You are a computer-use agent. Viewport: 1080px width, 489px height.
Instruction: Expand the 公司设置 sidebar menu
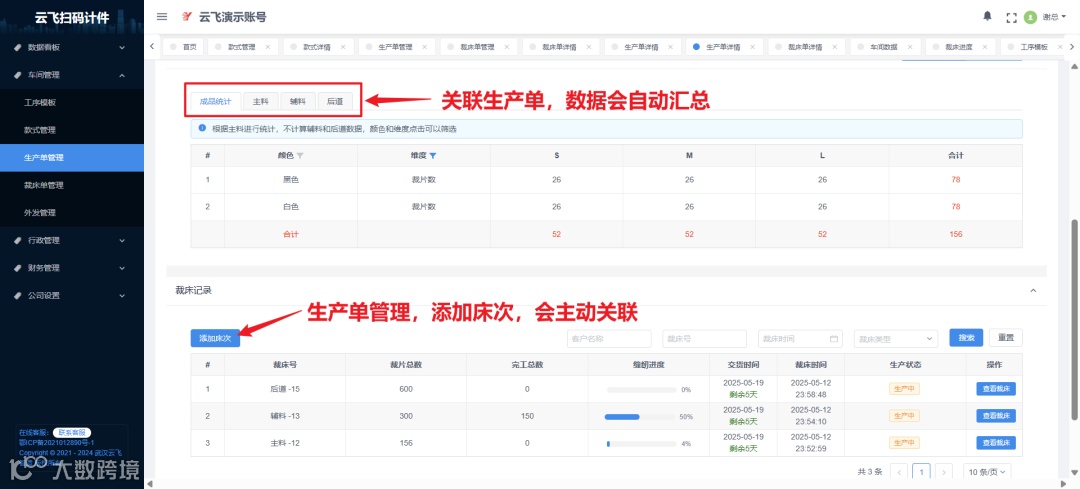tap(72, 295)
